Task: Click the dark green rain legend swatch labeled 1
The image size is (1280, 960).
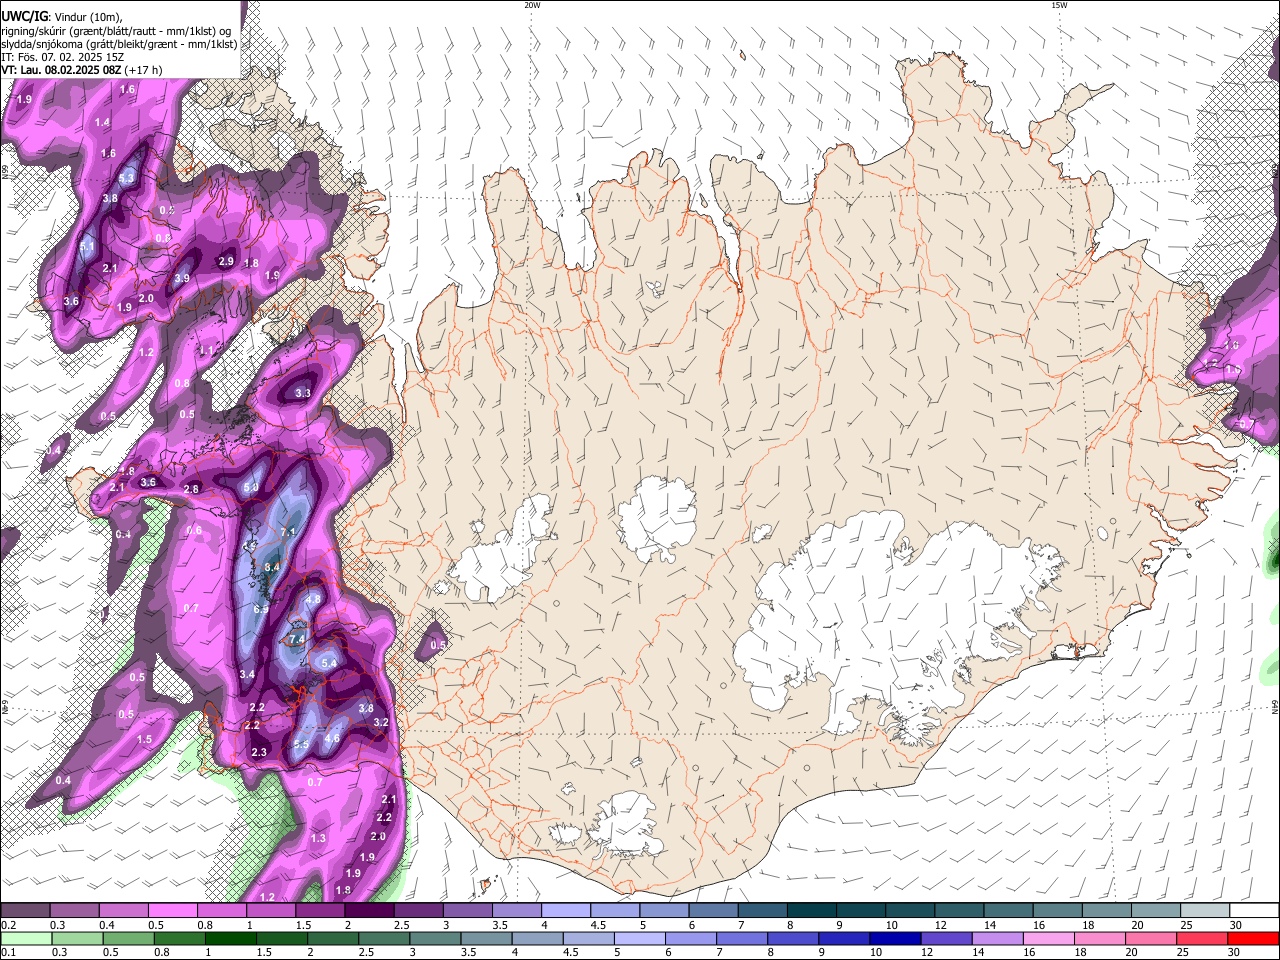Action: point(230,938)
